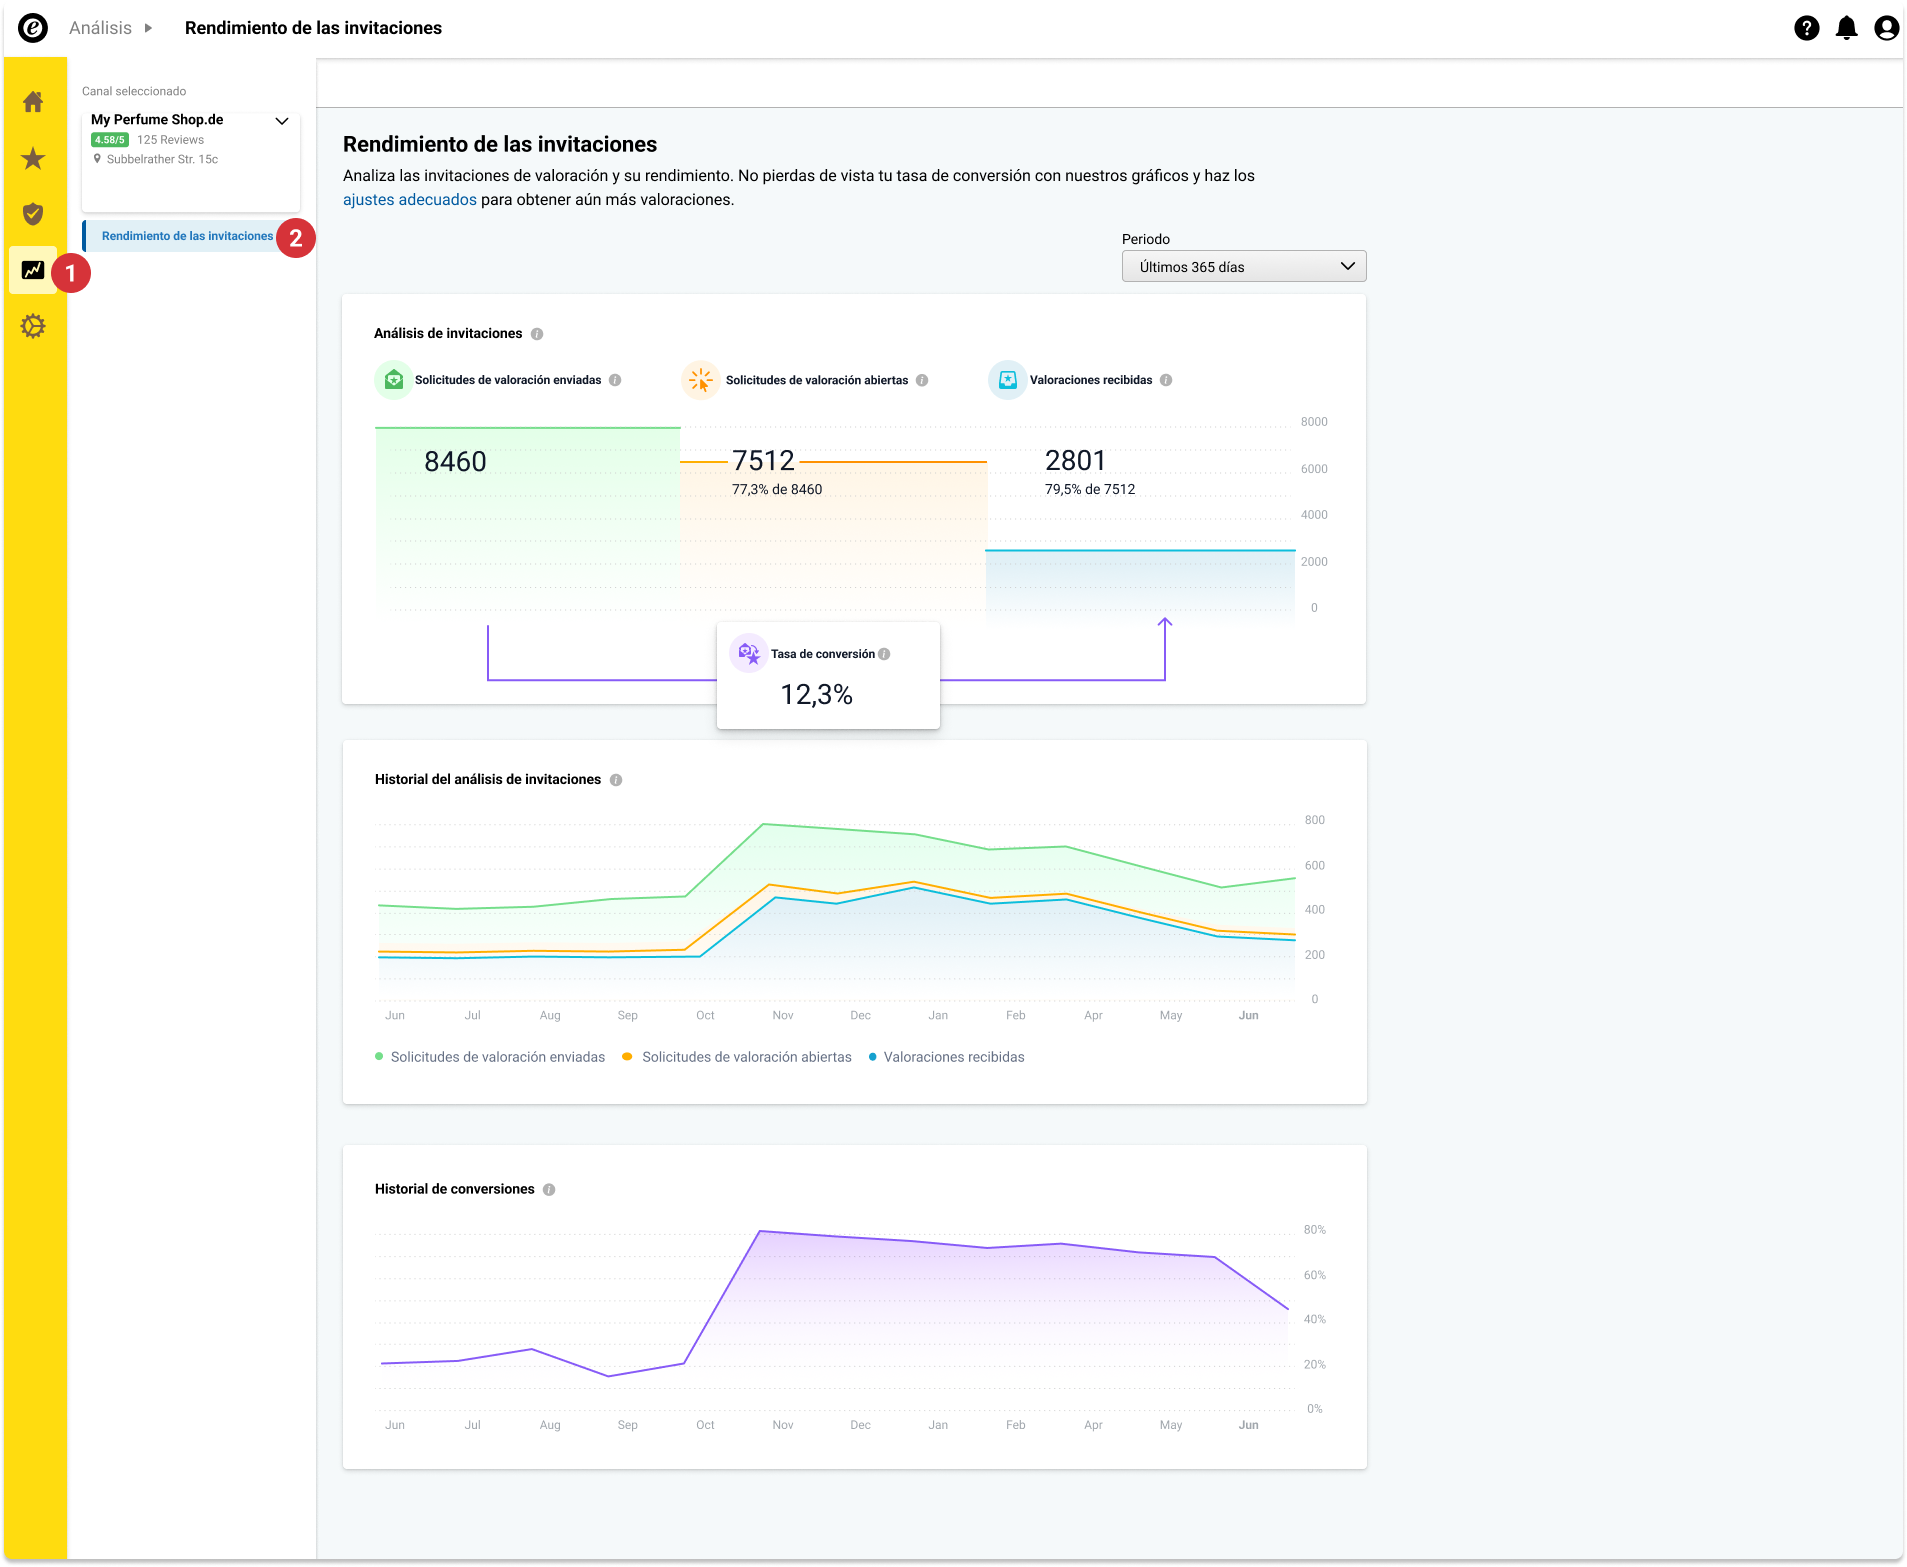Click info icon beside Historial de conversiones
The image size is (1907, 1567).
click(x=549, y=1190)
